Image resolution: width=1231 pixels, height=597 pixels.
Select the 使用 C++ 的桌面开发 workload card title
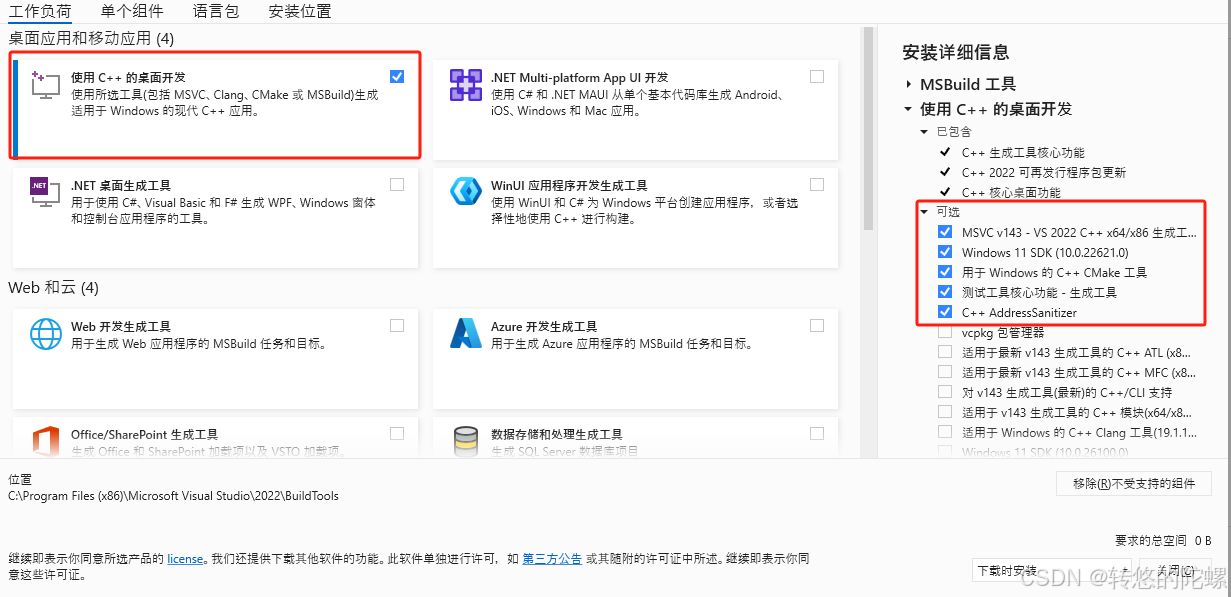click(128, 77)
